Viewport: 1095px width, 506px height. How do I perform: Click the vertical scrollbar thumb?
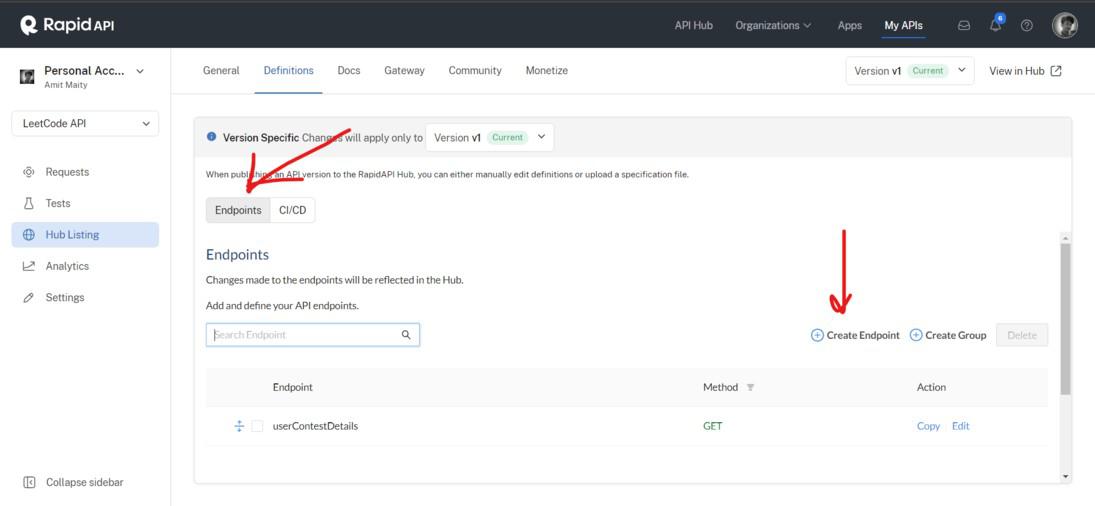click(1065, 319)
